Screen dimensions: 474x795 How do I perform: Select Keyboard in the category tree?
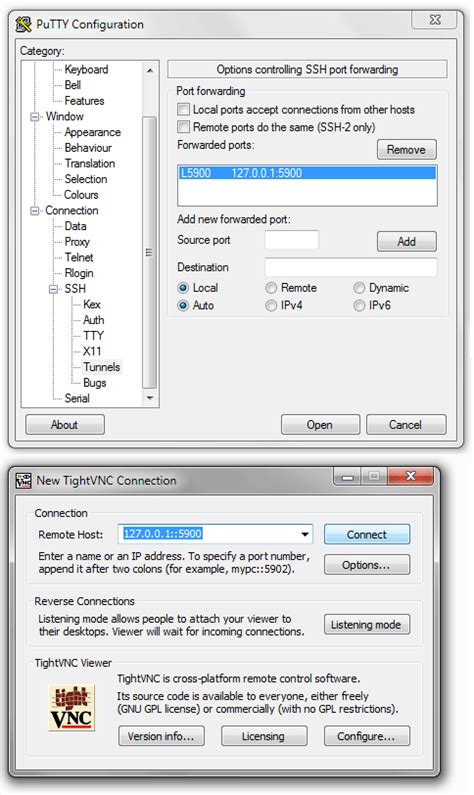[x=86, y=69]
